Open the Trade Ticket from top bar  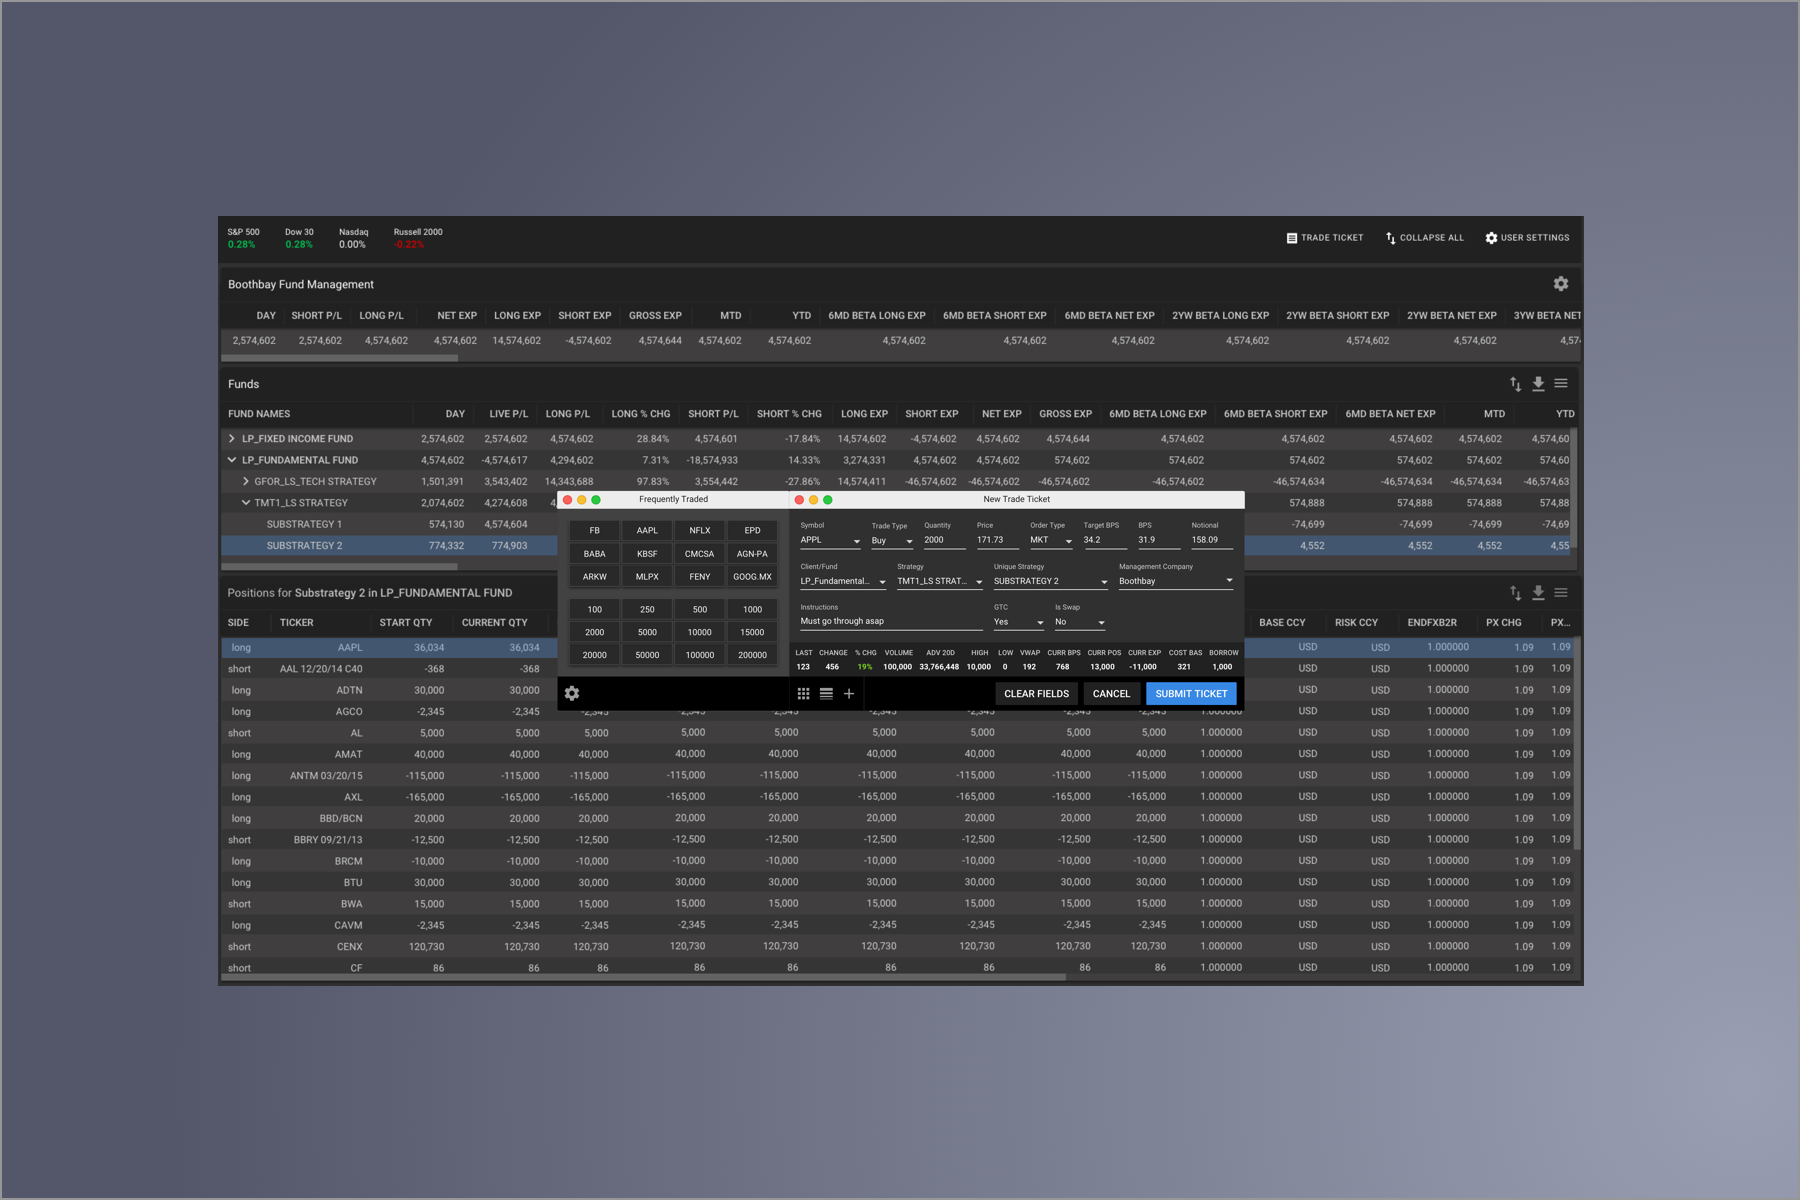pyautogui.click(x=1324, y=238)
